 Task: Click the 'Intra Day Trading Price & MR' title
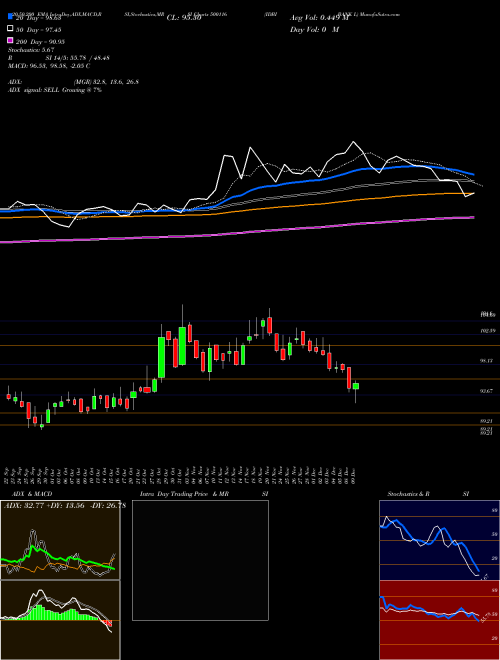pyautogui.click(x=184, y=494)
